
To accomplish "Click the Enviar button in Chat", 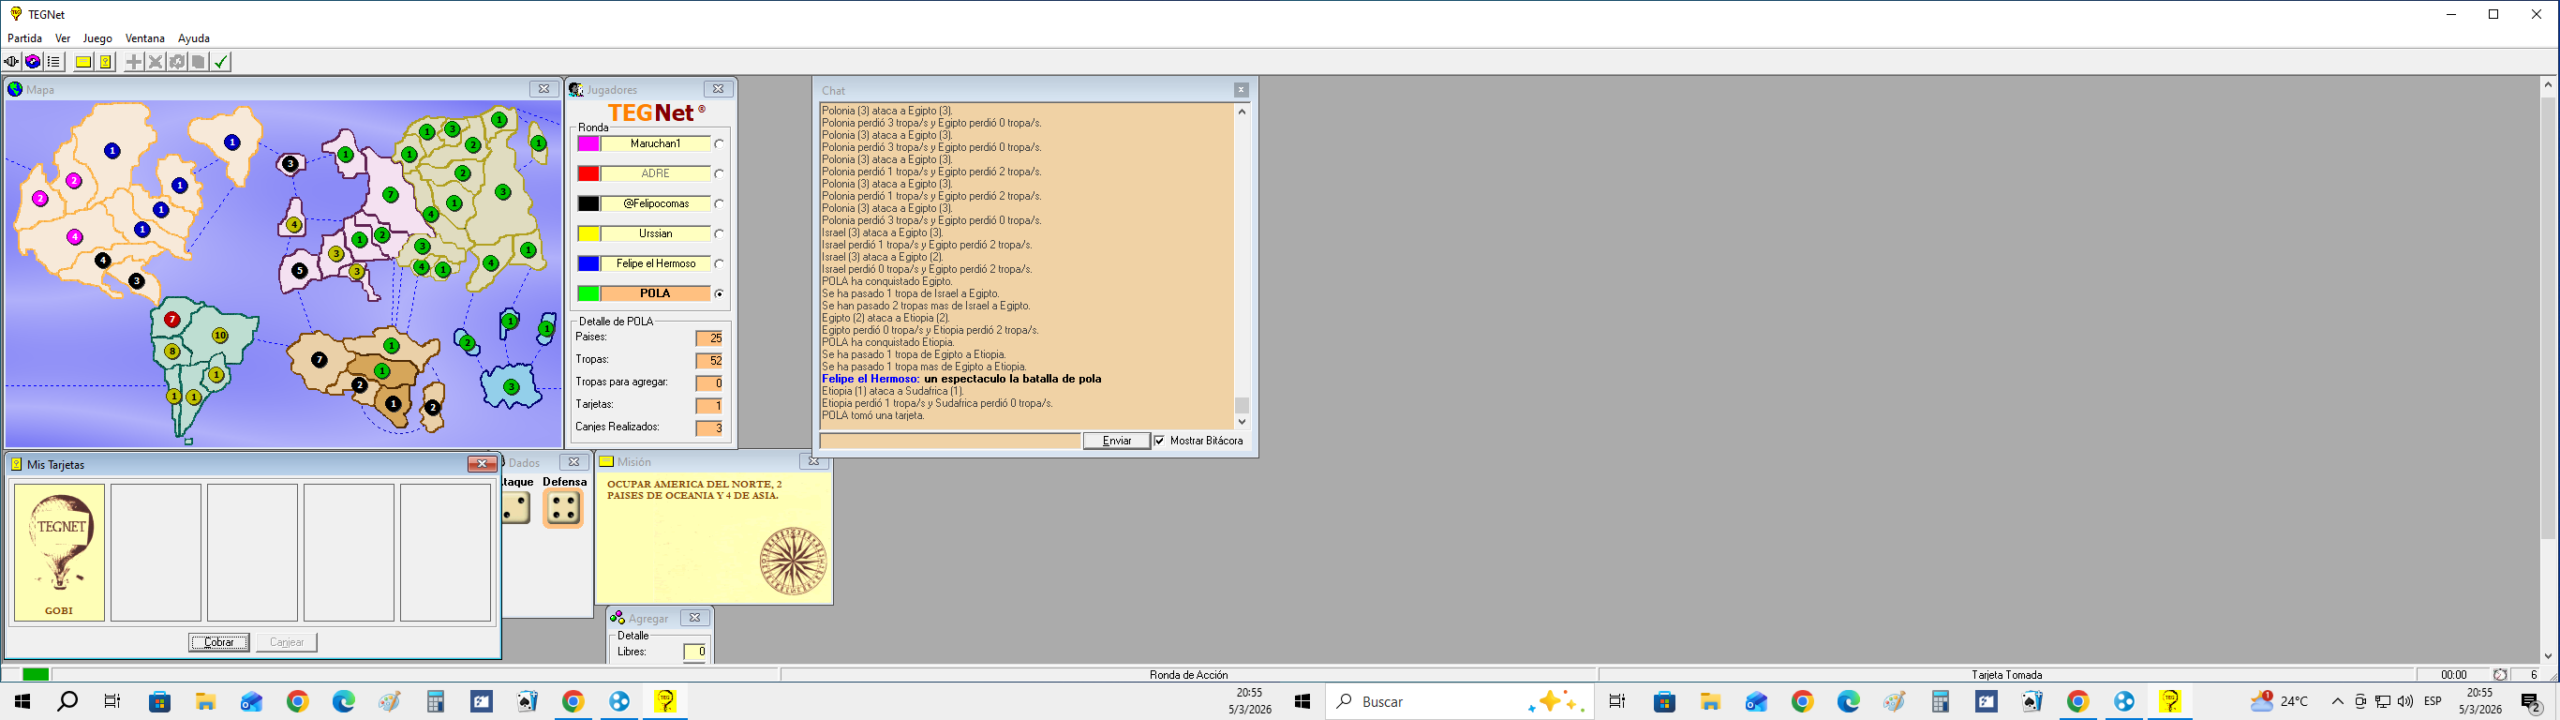I will 1116,441.
